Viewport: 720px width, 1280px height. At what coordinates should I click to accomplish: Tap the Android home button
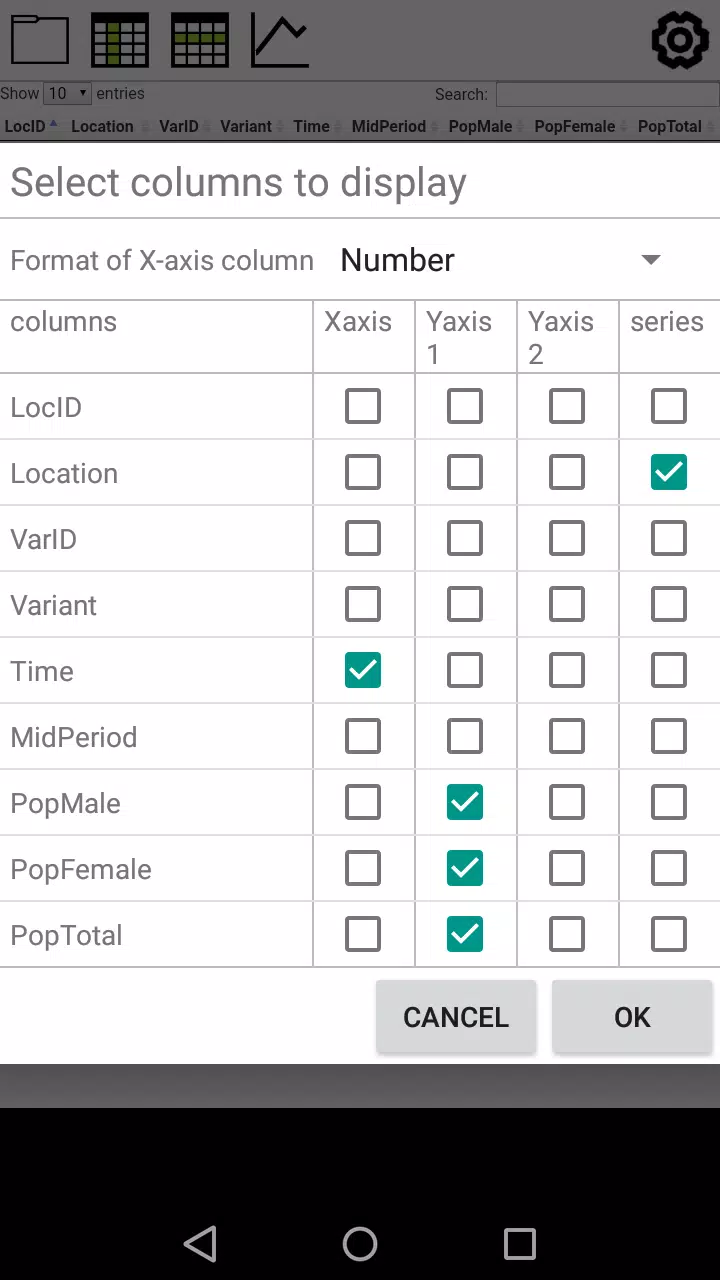tap(360, 1244)
